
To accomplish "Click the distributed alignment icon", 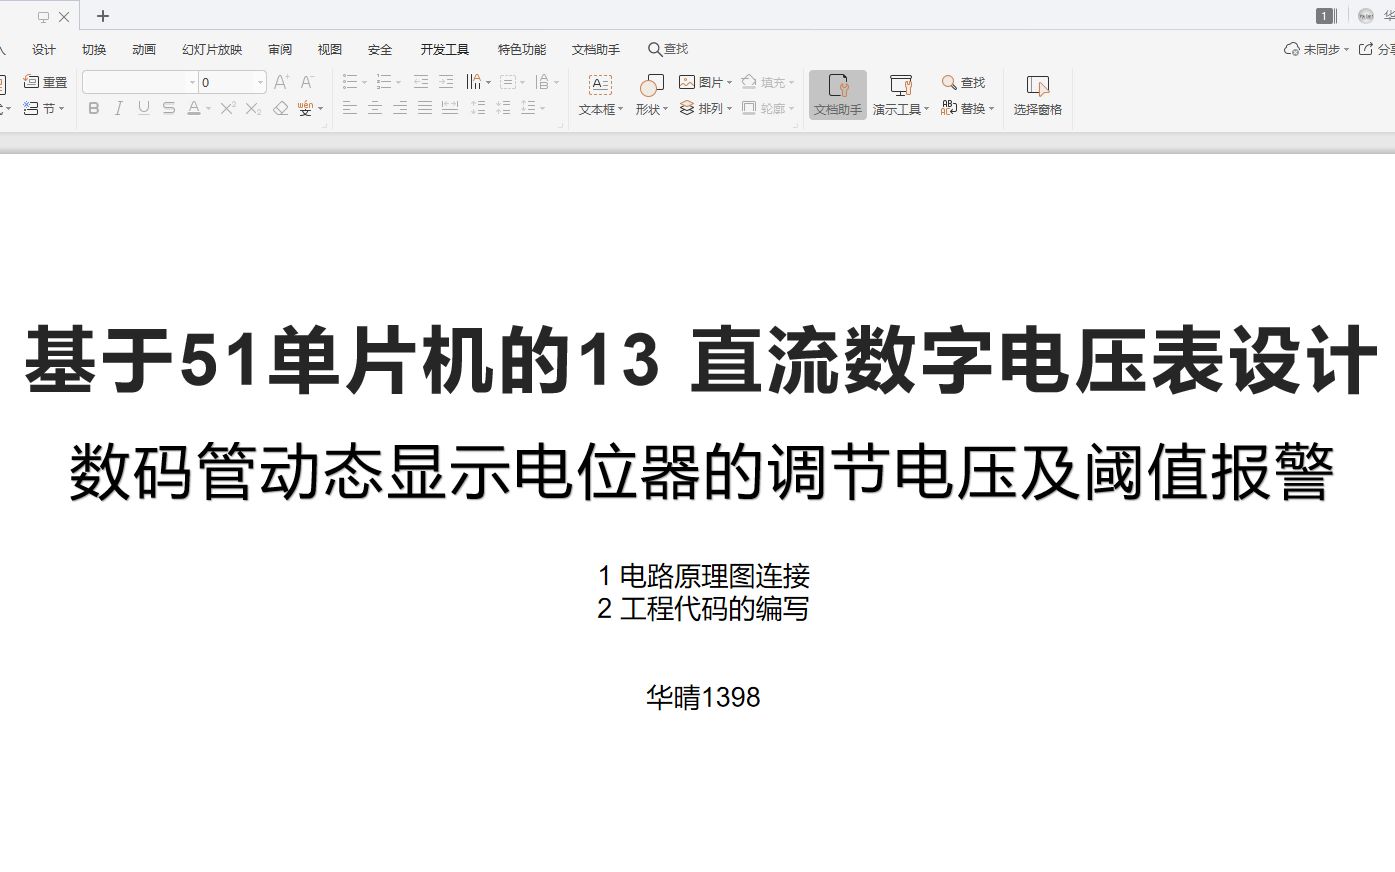I will [450, 108].
